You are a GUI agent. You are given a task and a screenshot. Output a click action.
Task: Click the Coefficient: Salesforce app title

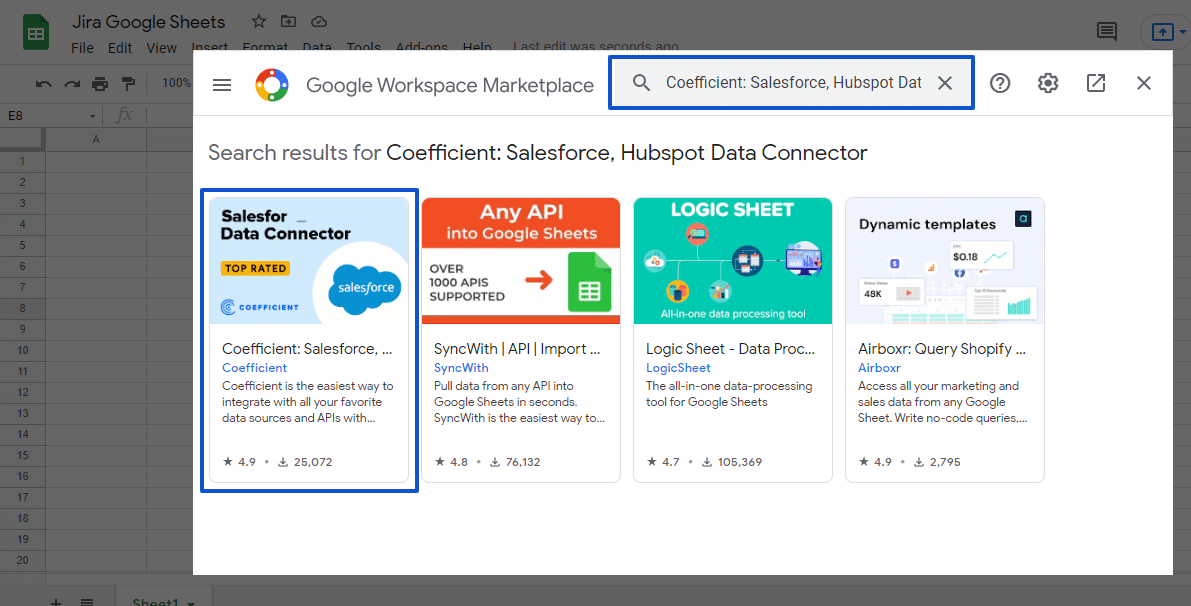point(307,349)
